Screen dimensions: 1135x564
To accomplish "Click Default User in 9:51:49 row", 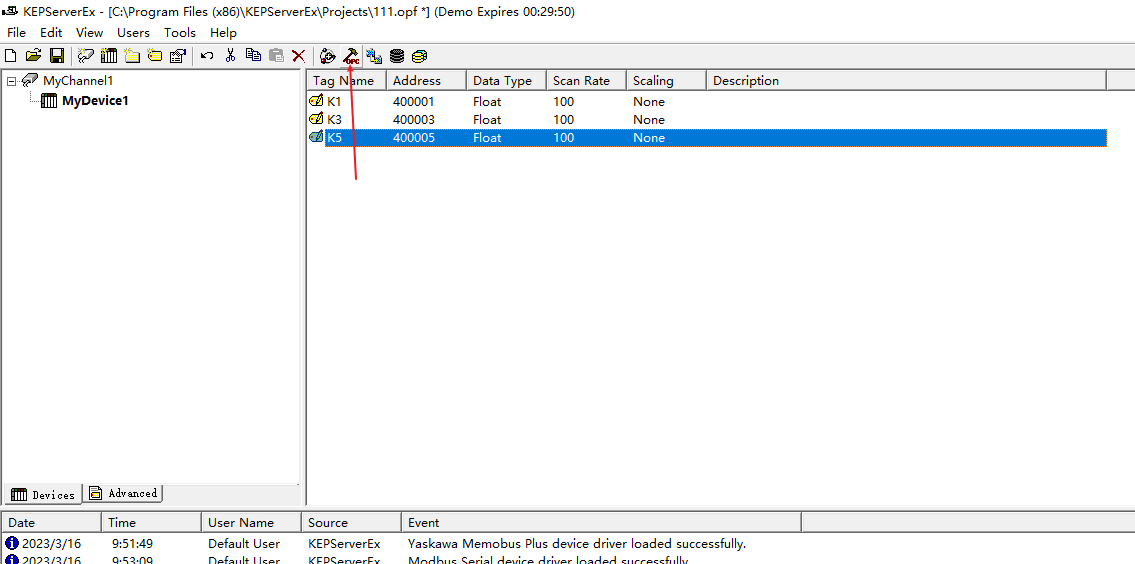I will point(244,543).
